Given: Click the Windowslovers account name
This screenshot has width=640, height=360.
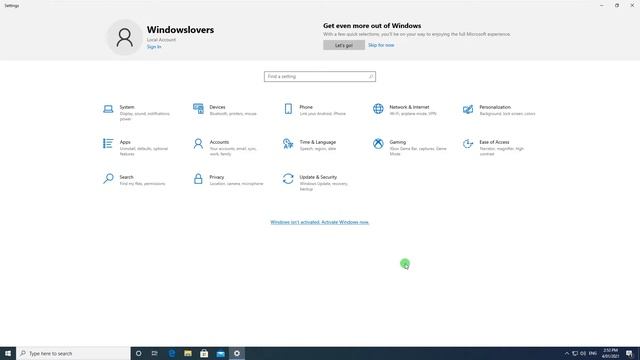Looking at the screenshot, I should [180, 30].
